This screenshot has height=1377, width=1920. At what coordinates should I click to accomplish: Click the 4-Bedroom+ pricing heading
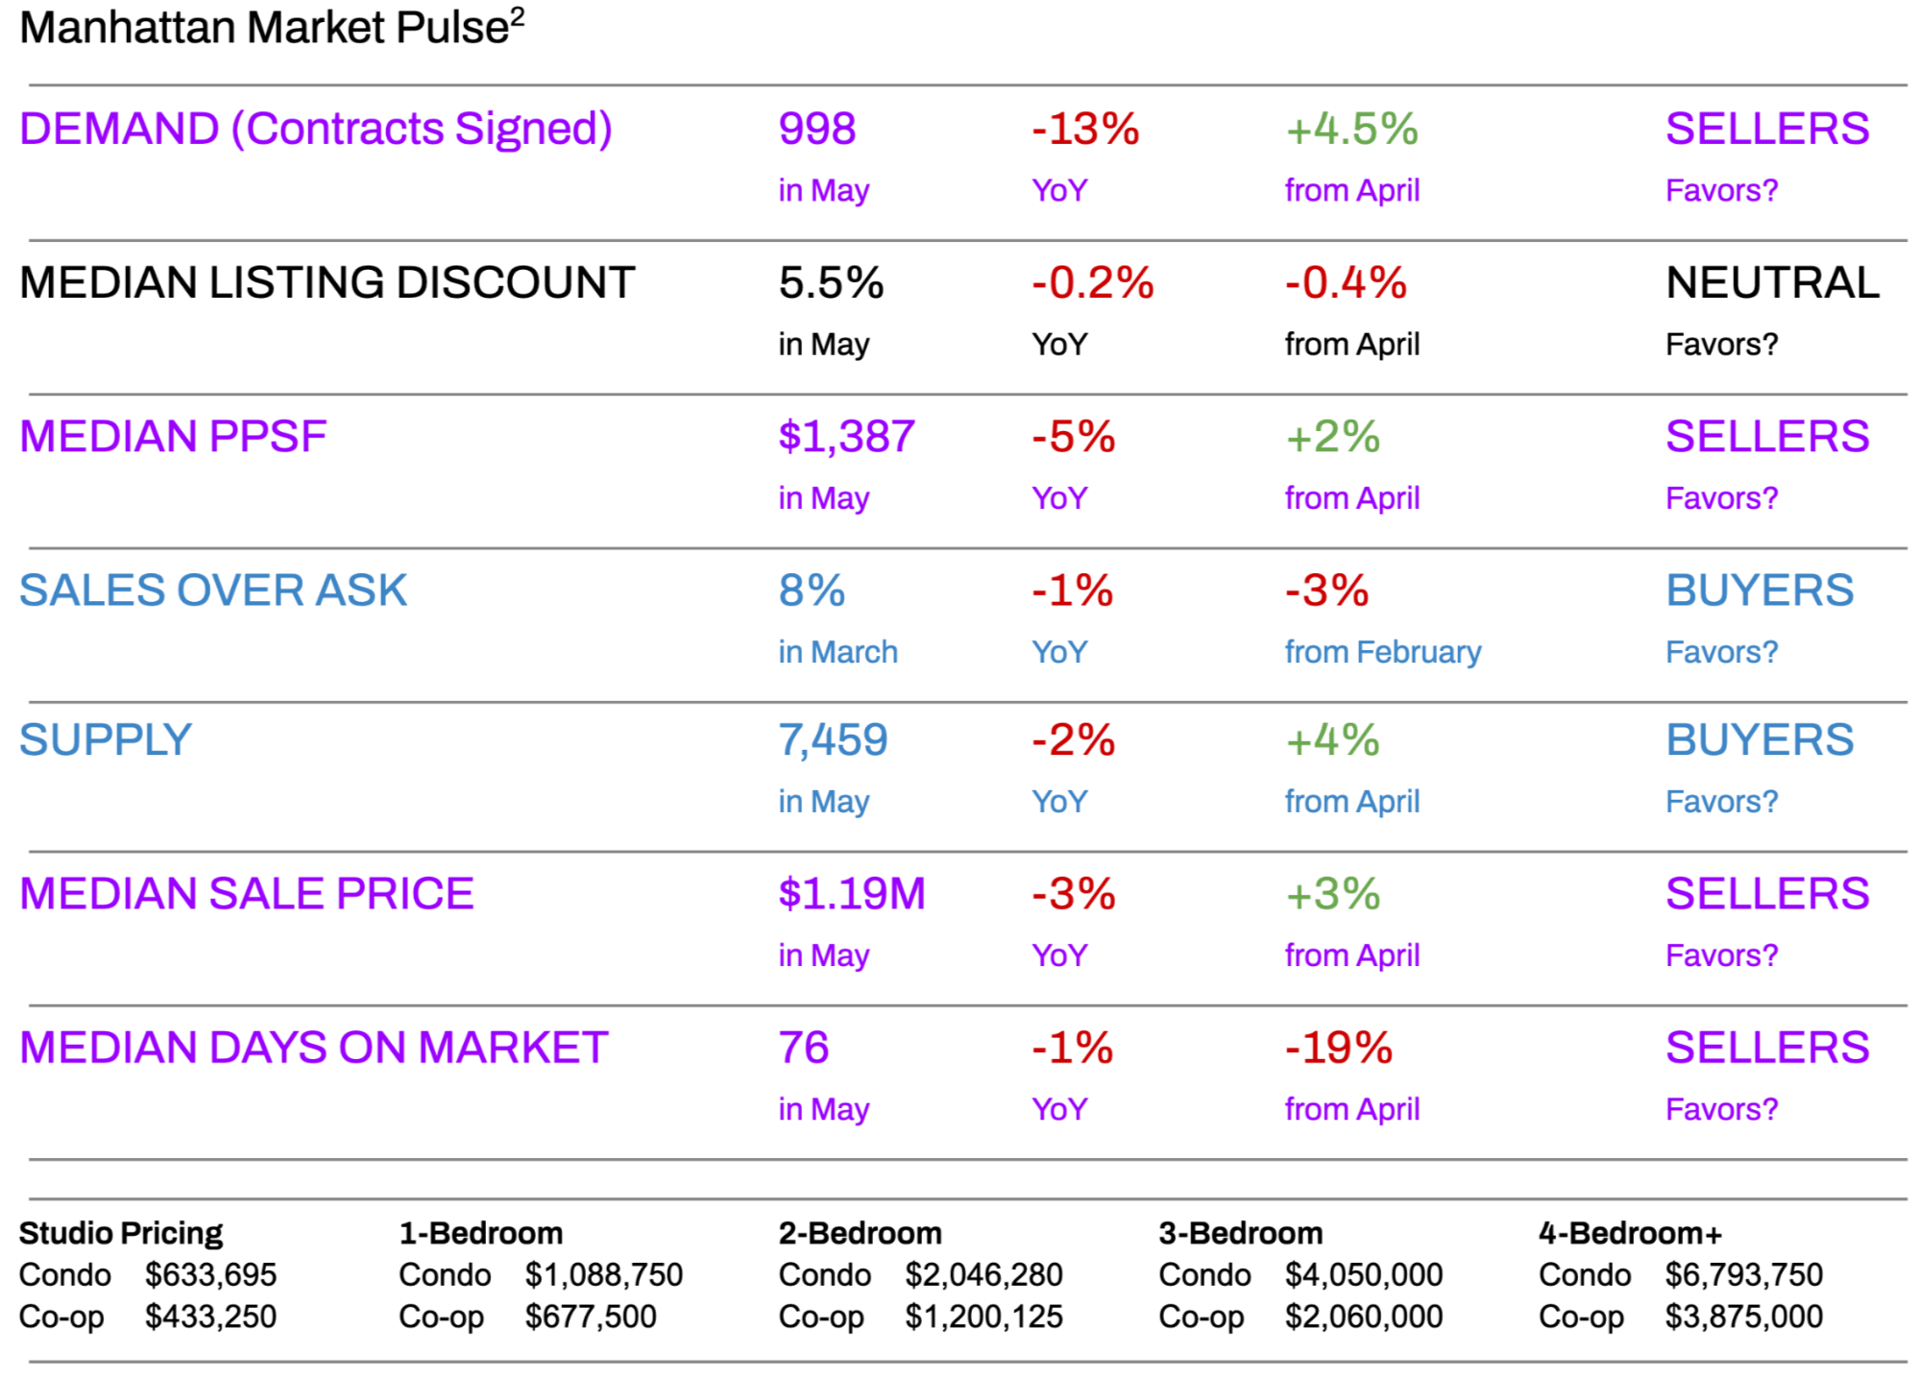tap(1630, 1233)
